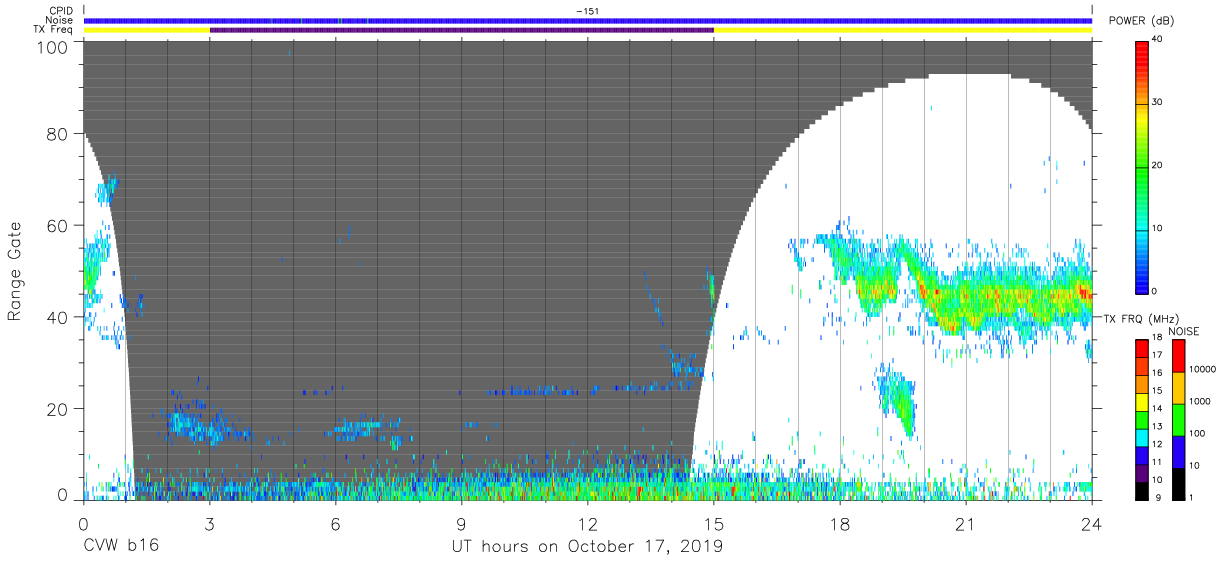Click the x-axis hour label '12'
This screenshot has height=567, width=1228.
point(588,523)
